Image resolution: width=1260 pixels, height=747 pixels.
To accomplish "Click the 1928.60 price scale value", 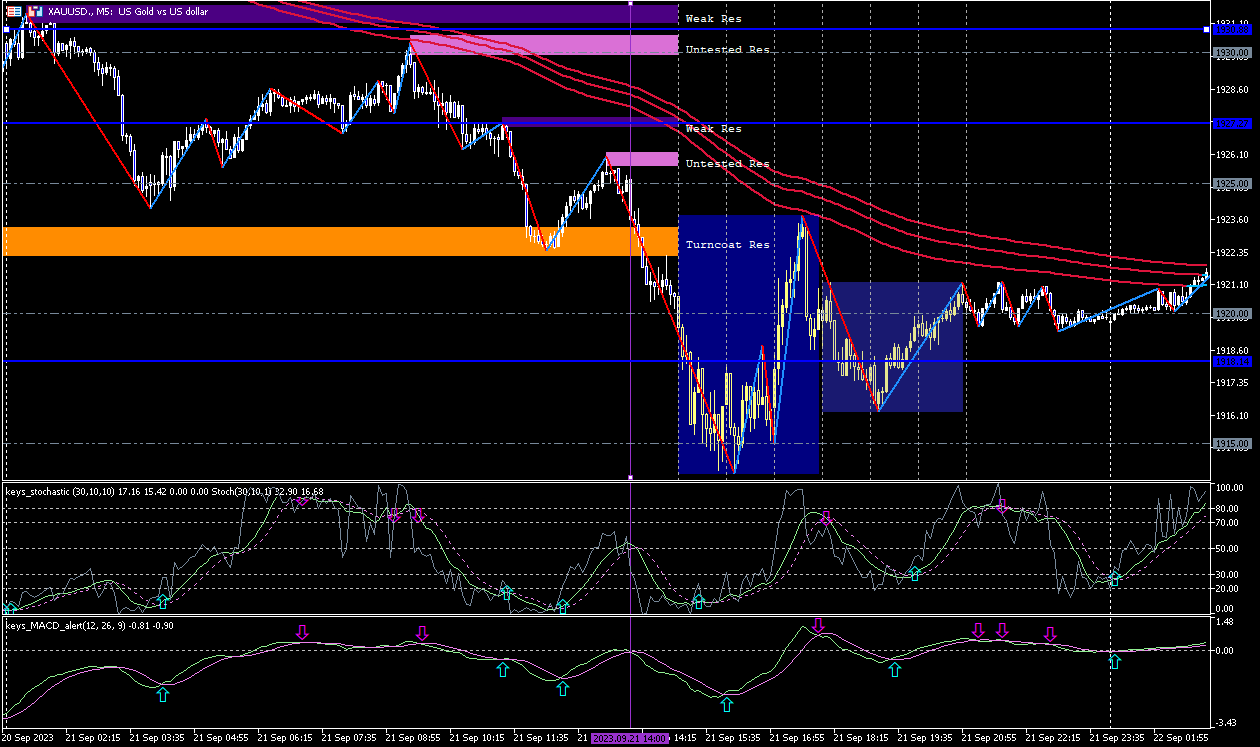I will click(x=1233, y=90).
